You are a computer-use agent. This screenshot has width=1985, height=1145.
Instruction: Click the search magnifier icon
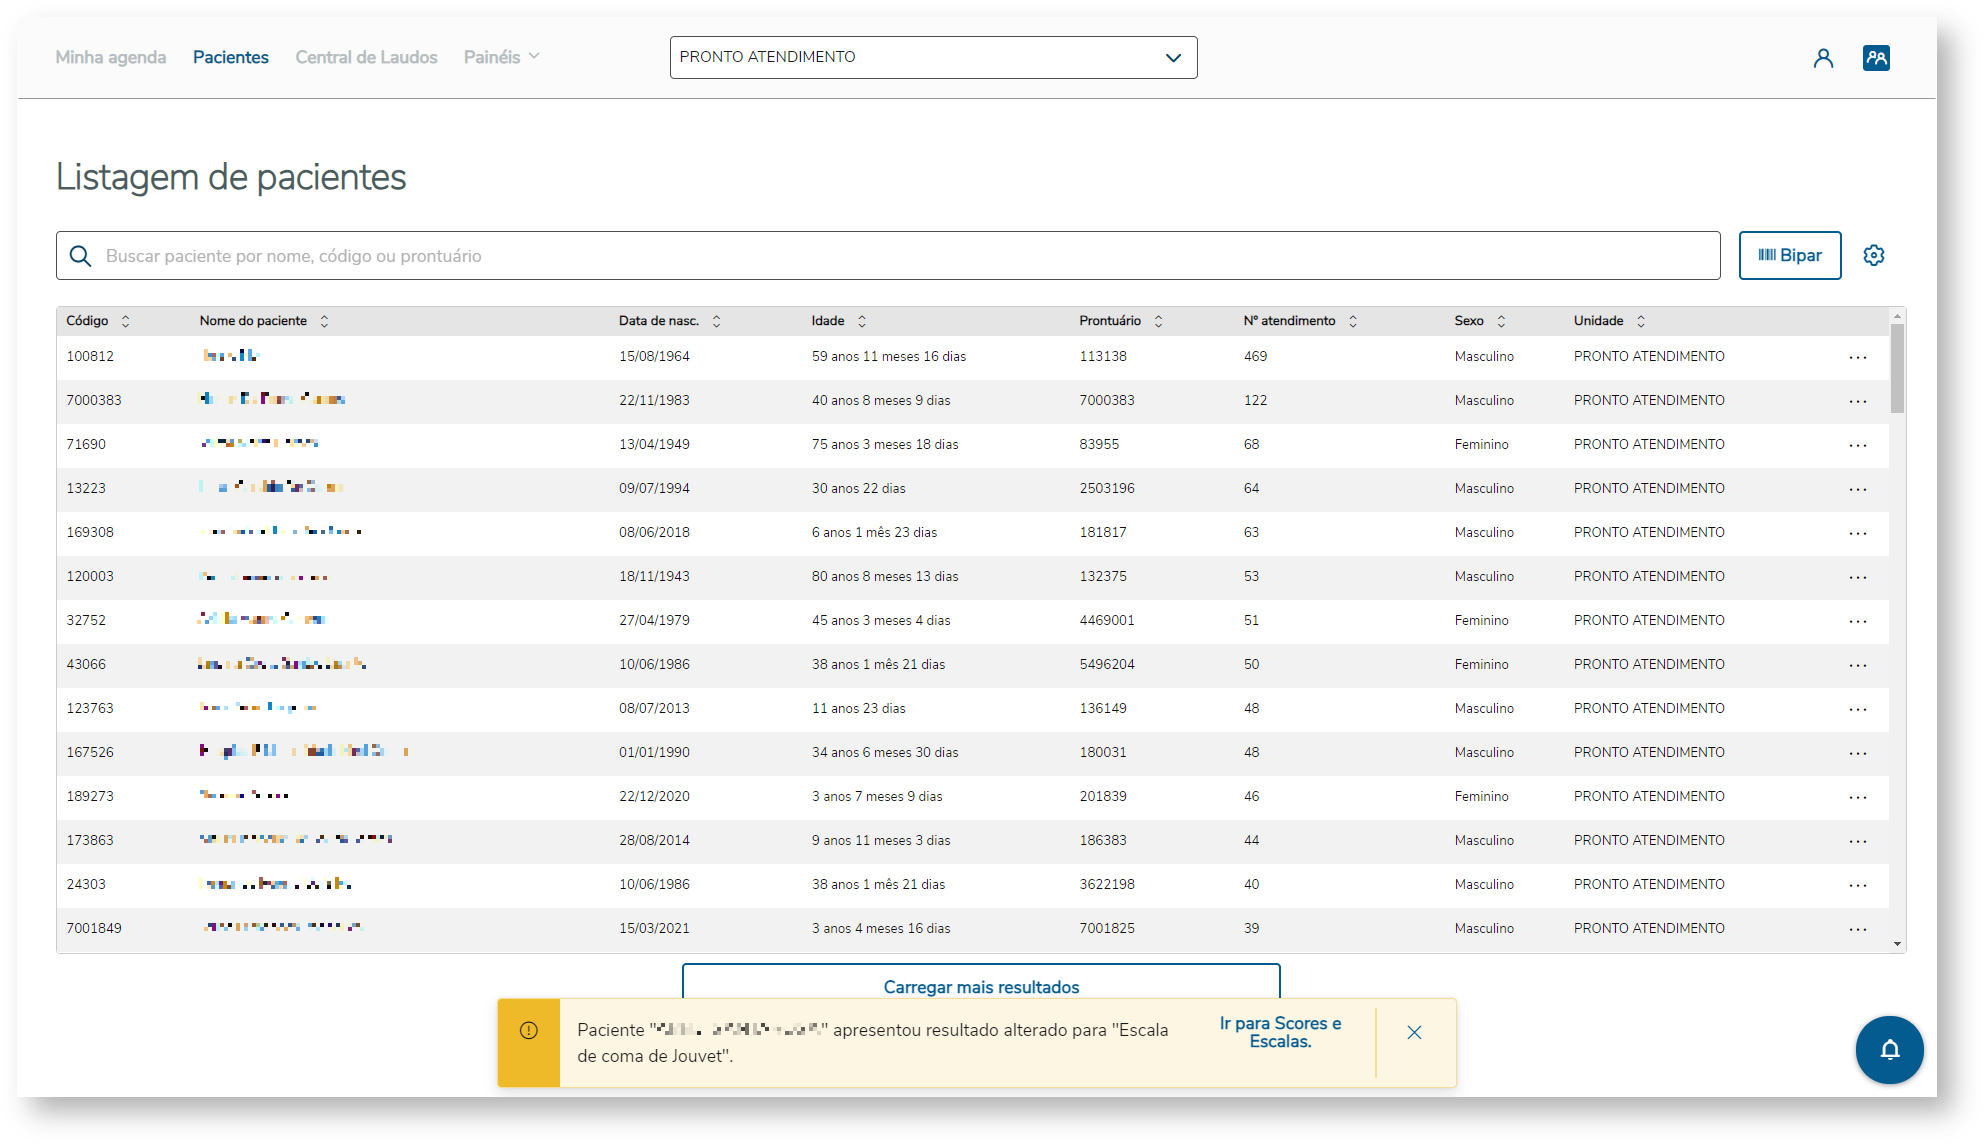click(x=81, y=256)
